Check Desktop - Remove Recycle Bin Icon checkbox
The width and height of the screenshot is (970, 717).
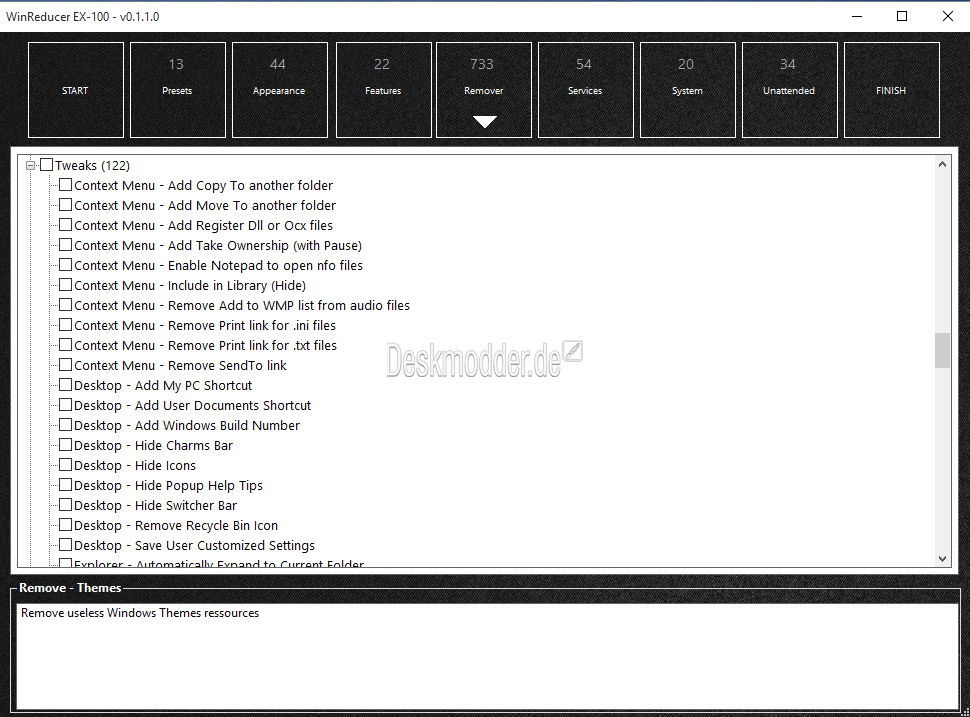(x=66, y=525)
